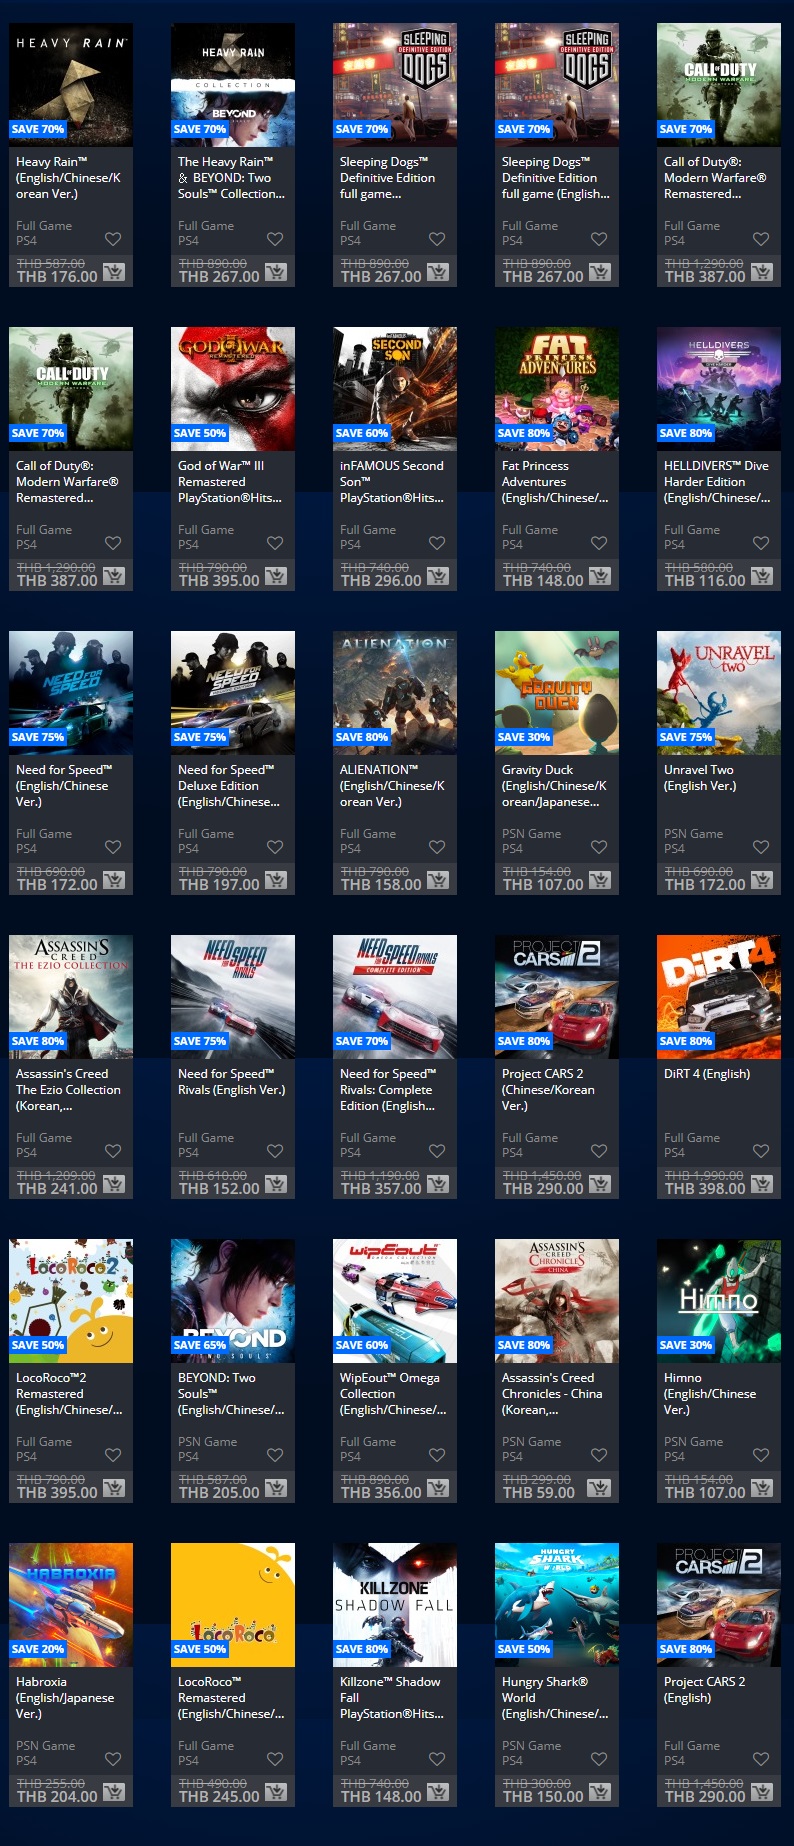This screenshot has width=794, height=1846.
Task: Open the Assassin's Creed Ezio Collection title
Action: pos(68,1090)
